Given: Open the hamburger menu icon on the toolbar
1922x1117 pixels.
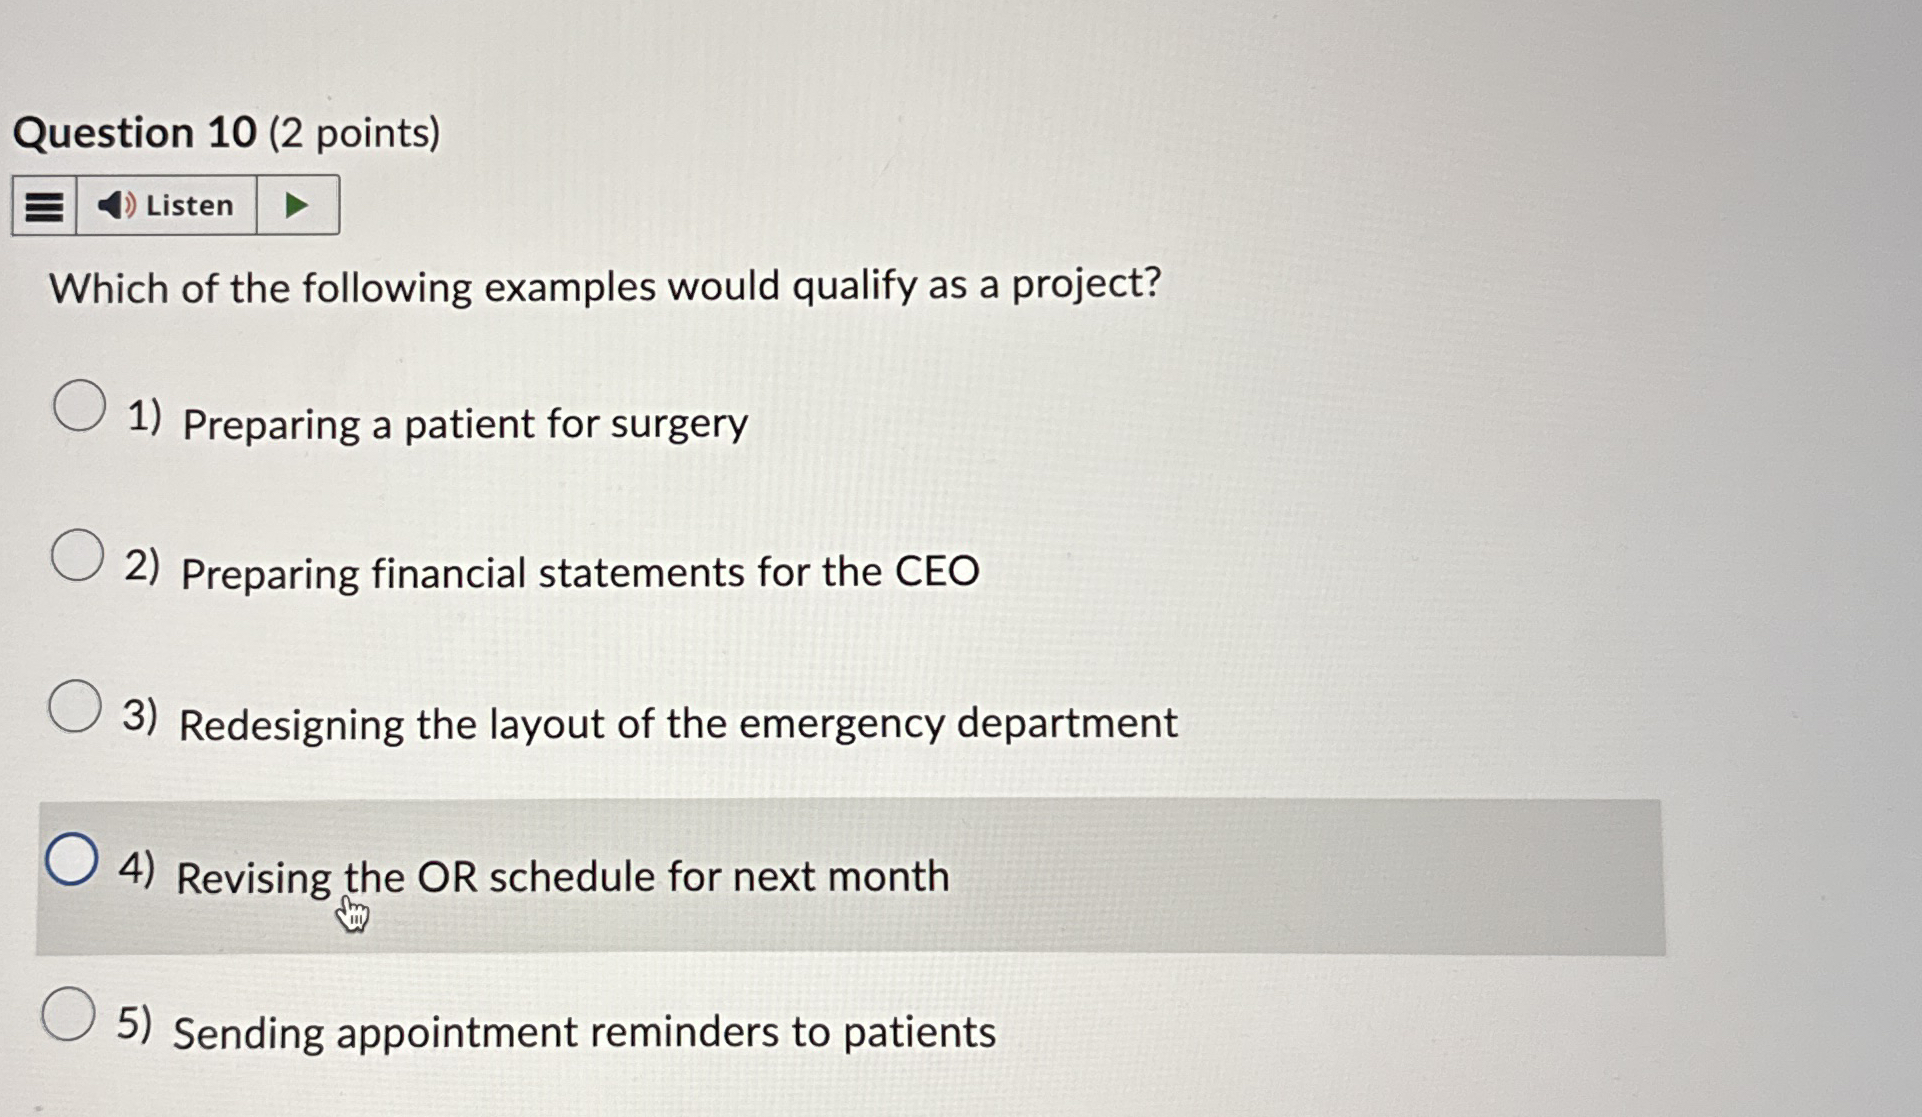Looking at the screenshot, I should [x=42, y=205].
